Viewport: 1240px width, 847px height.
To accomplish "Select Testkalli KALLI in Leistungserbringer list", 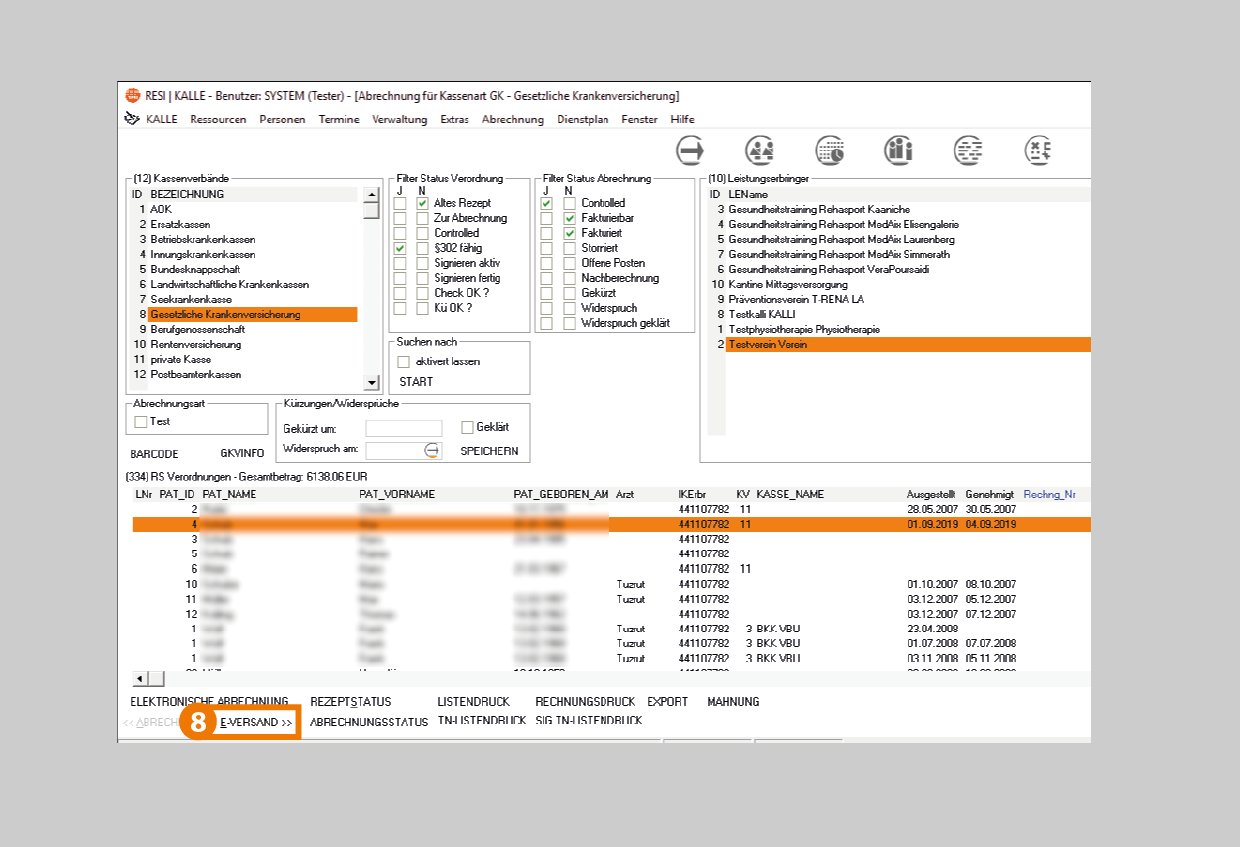I will 761,315.
